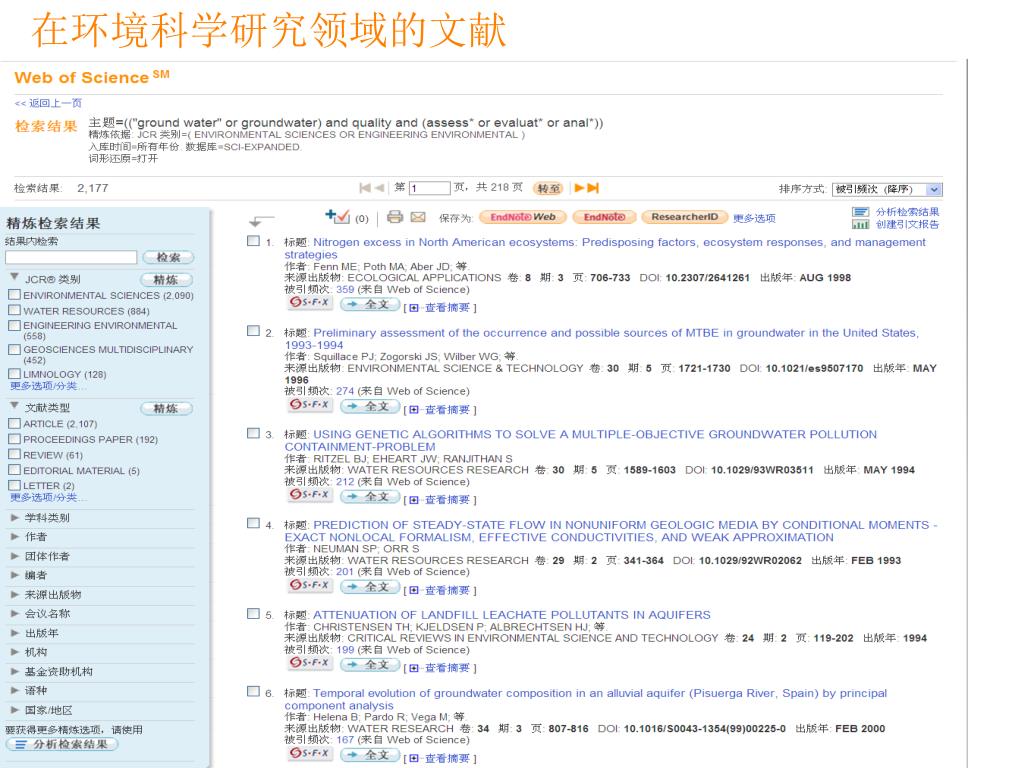Viewport: 1024px width, 768px height.
Task: Expand abstract plus icon for result 5
Action: (x=414, y=668)
